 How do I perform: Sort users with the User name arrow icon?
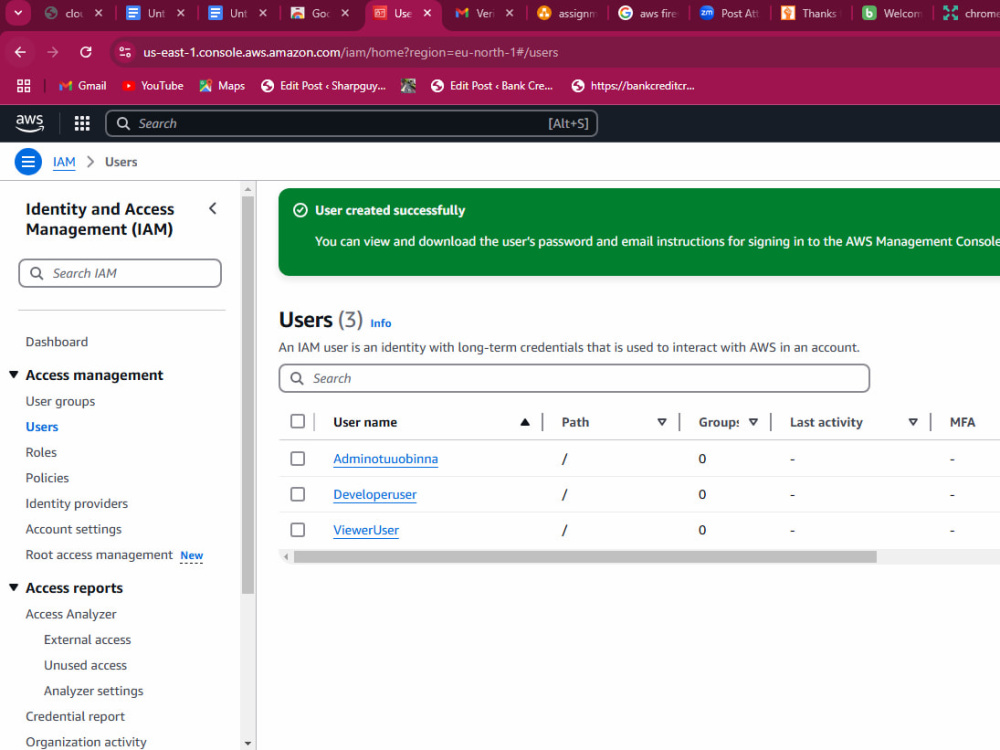point(525,421)
